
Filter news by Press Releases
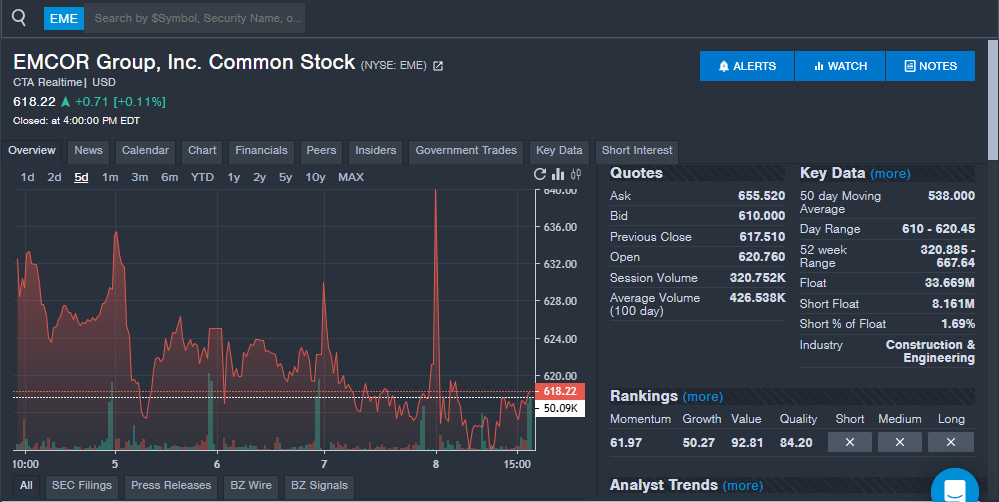tap(171, 485)
